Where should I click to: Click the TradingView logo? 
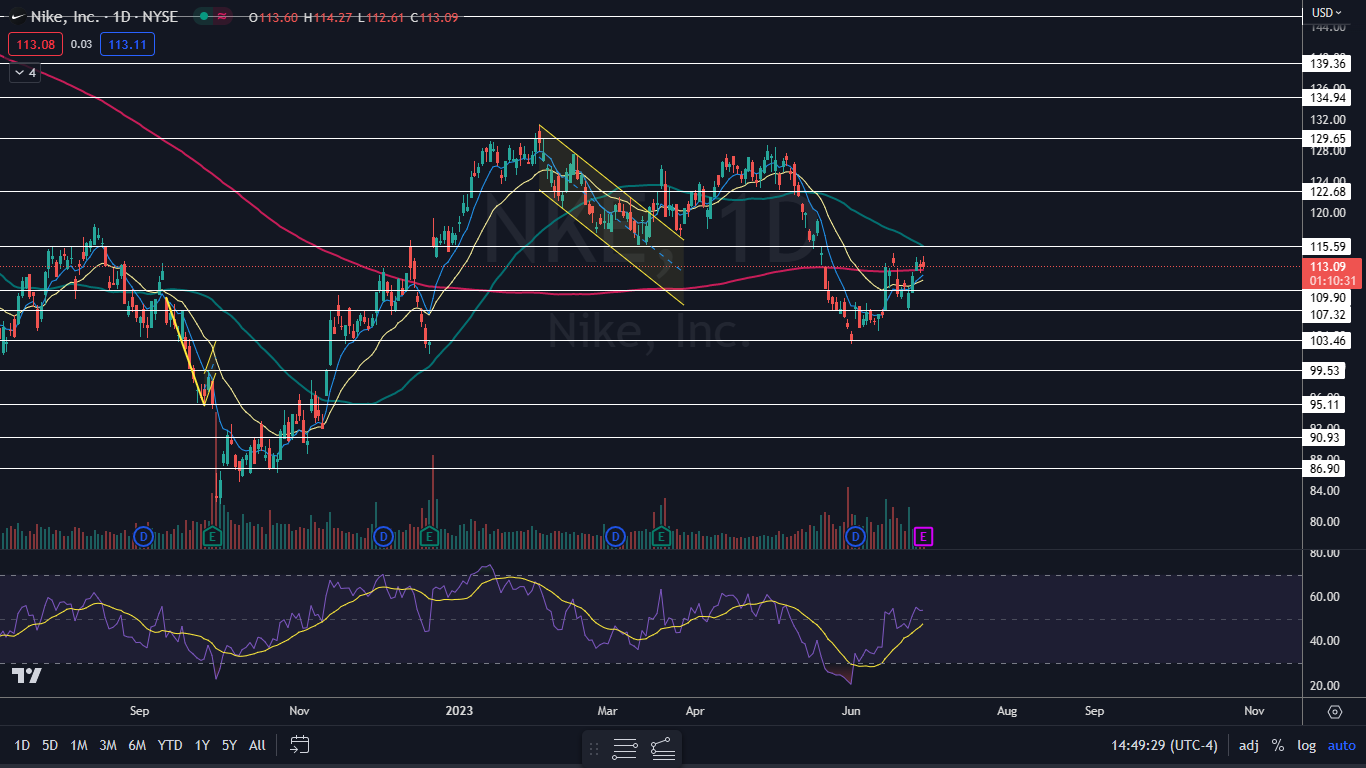coord(27,676)
